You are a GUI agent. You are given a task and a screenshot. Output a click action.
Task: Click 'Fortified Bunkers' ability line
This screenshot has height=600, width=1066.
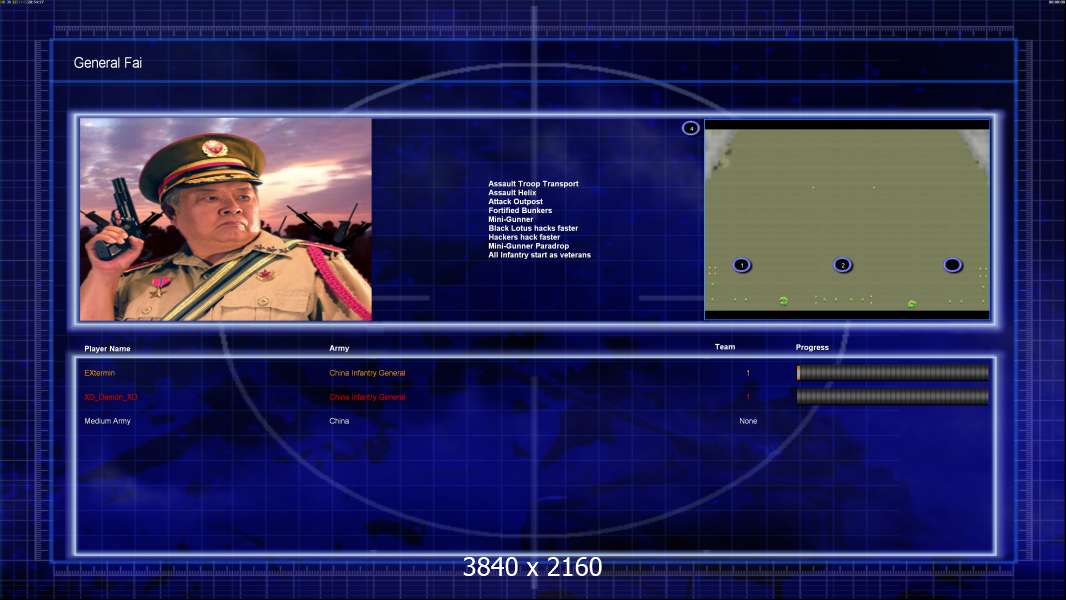click(x=520, y=210)
